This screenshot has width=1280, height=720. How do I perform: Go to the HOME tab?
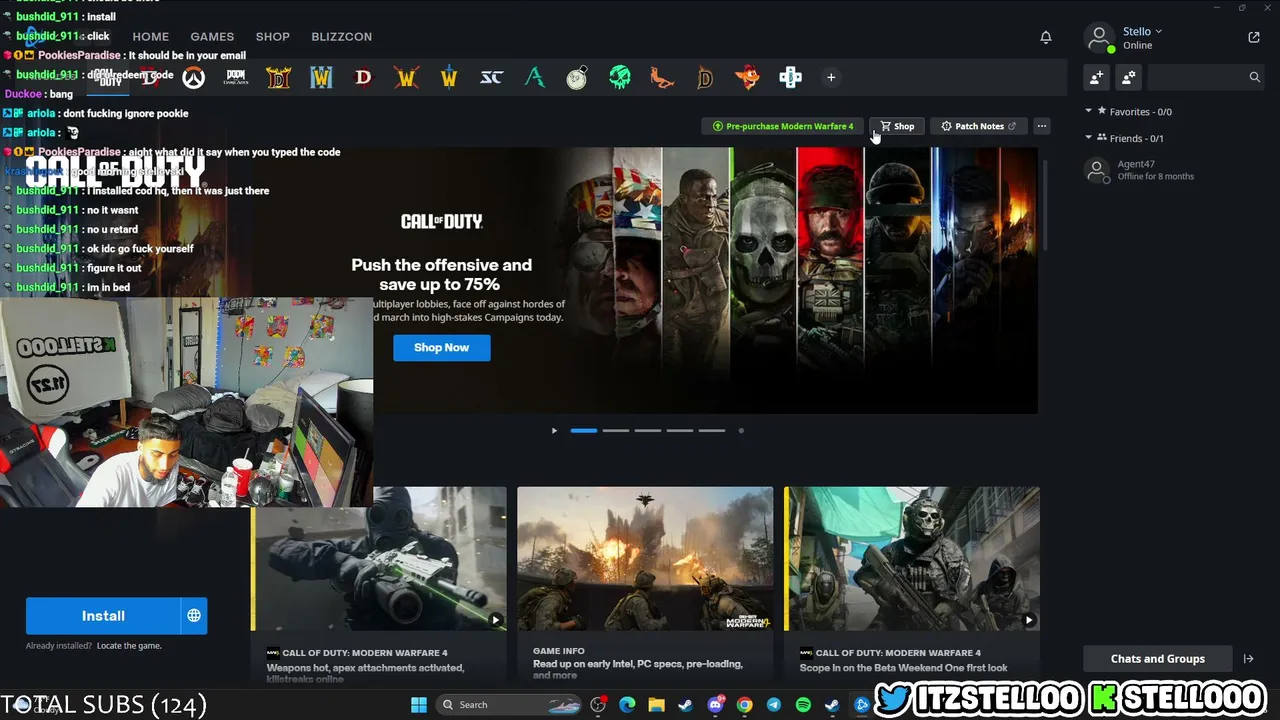coord(151,37)
